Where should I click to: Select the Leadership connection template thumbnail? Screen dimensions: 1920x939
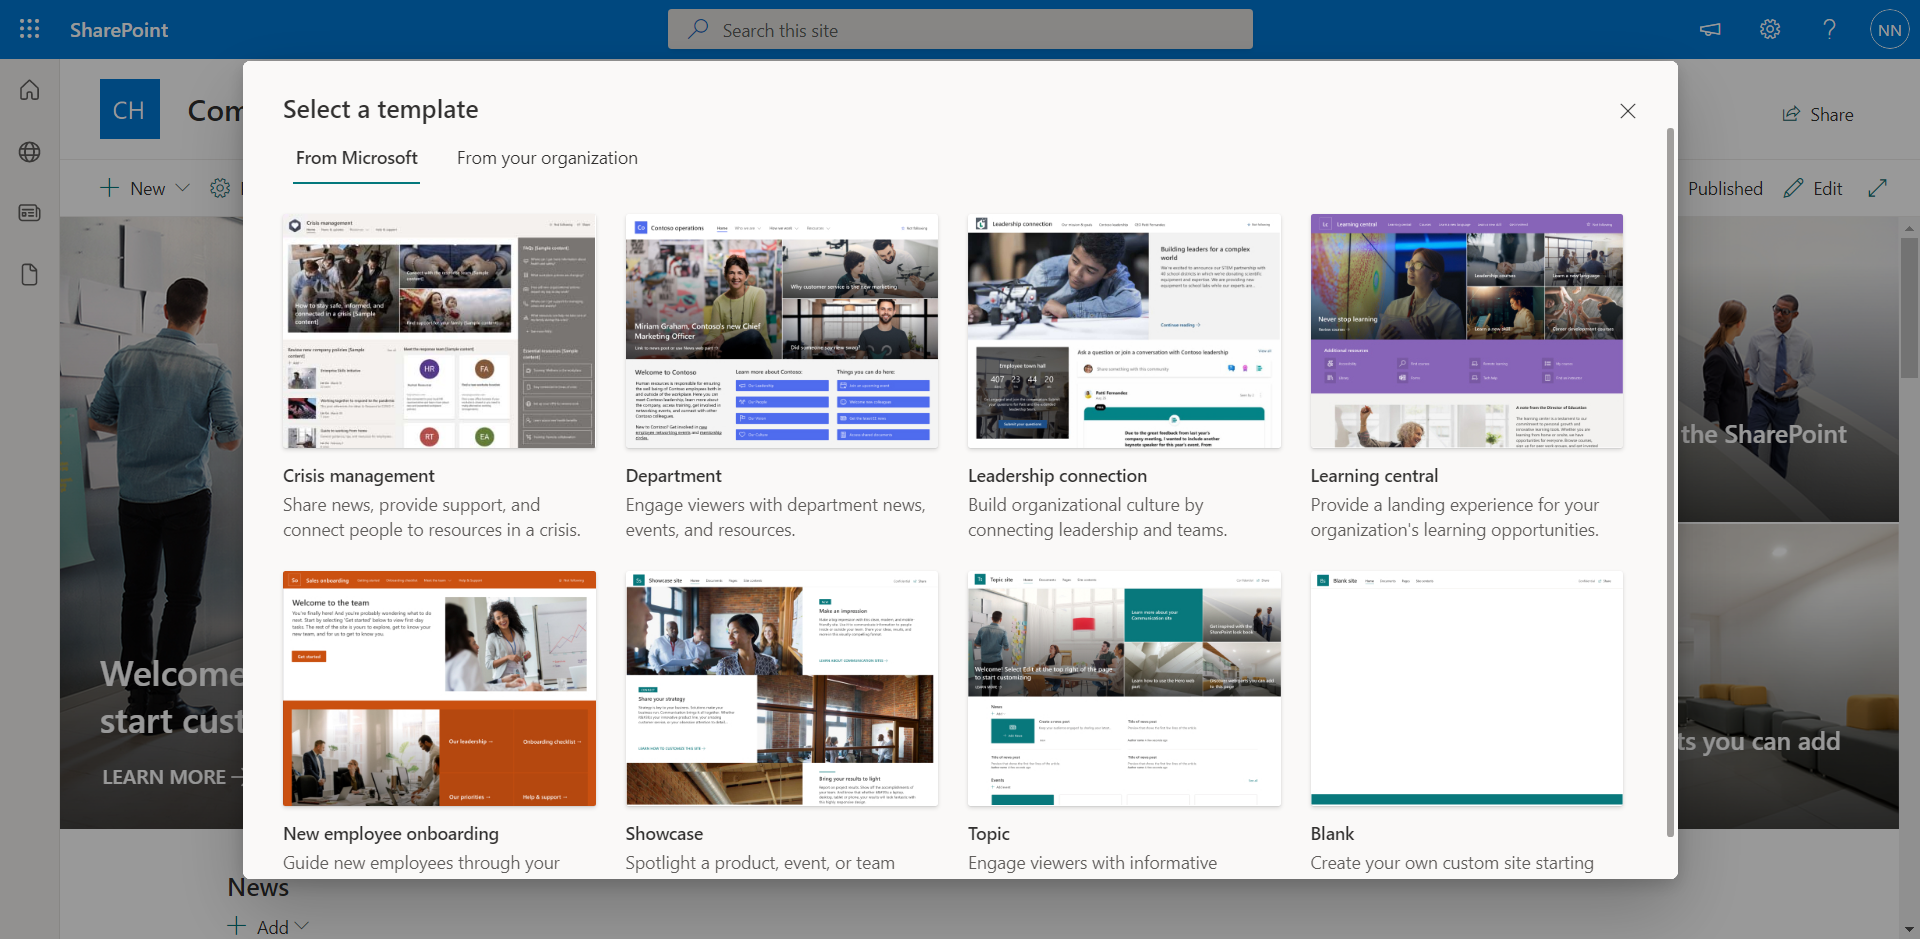(x=1124, y=331)
